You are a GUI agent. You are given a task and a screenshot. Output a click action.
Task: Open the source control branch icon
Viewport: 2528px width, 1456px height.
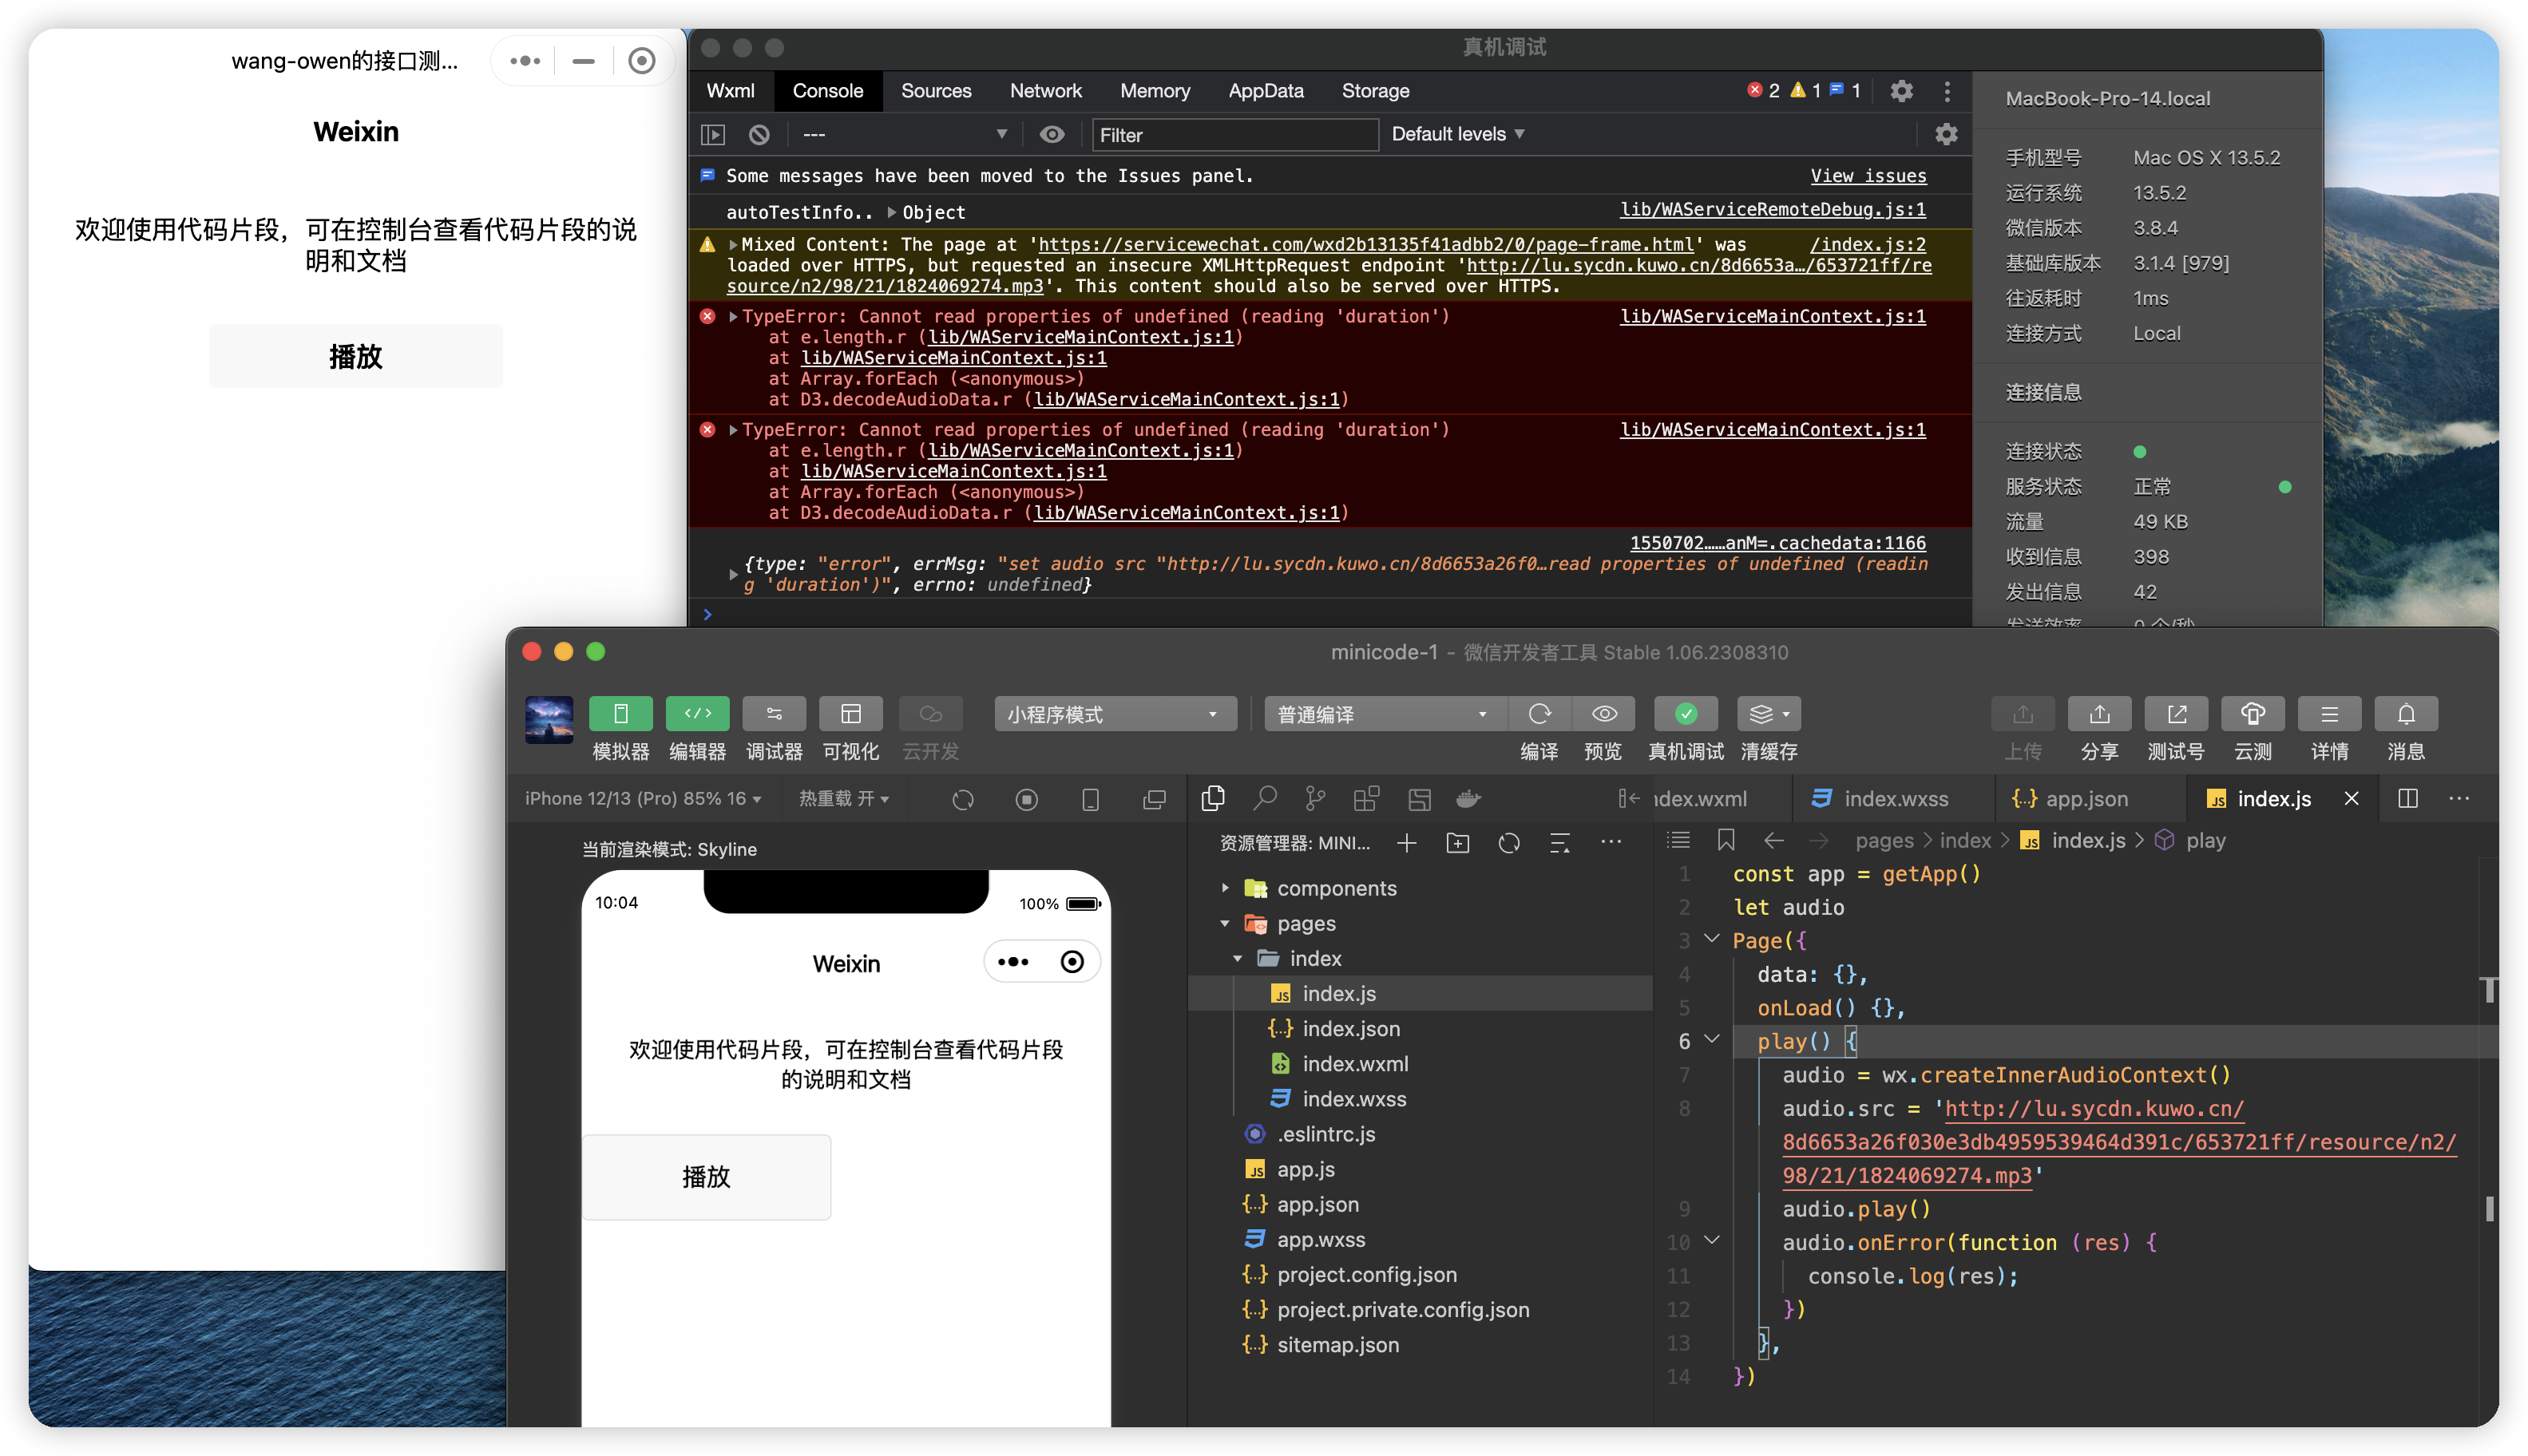coord(1315,798)
